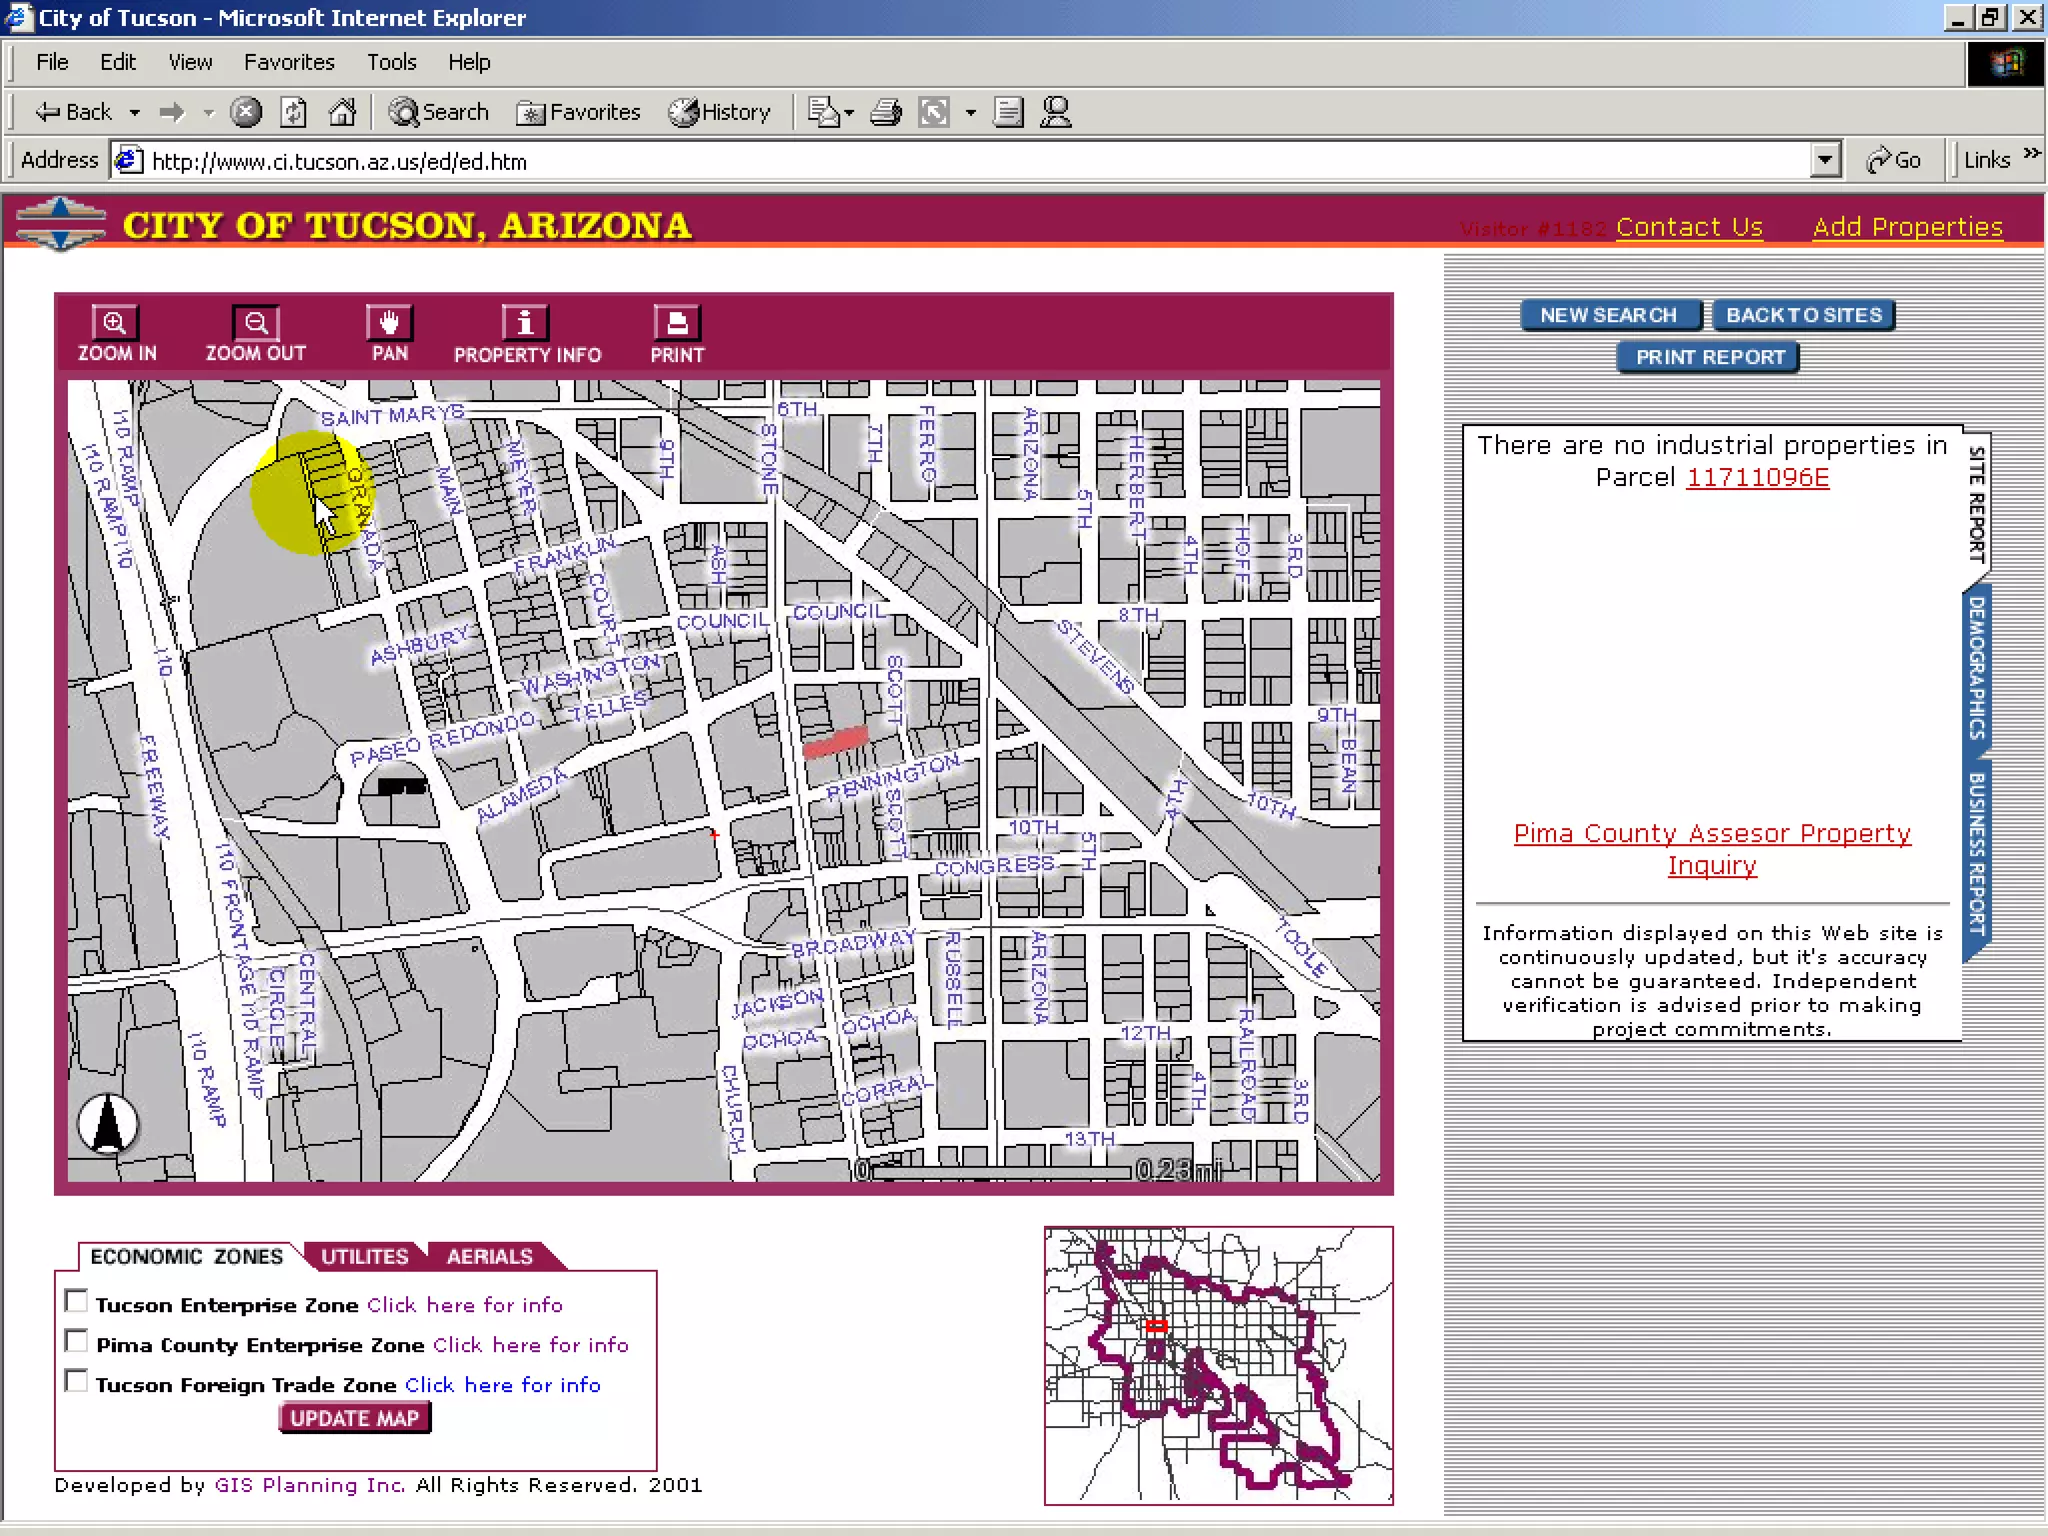Click the Print Report button
Image resolution: width=2048 pixels, height=1536 pixels.
[x=1709, y=357]
